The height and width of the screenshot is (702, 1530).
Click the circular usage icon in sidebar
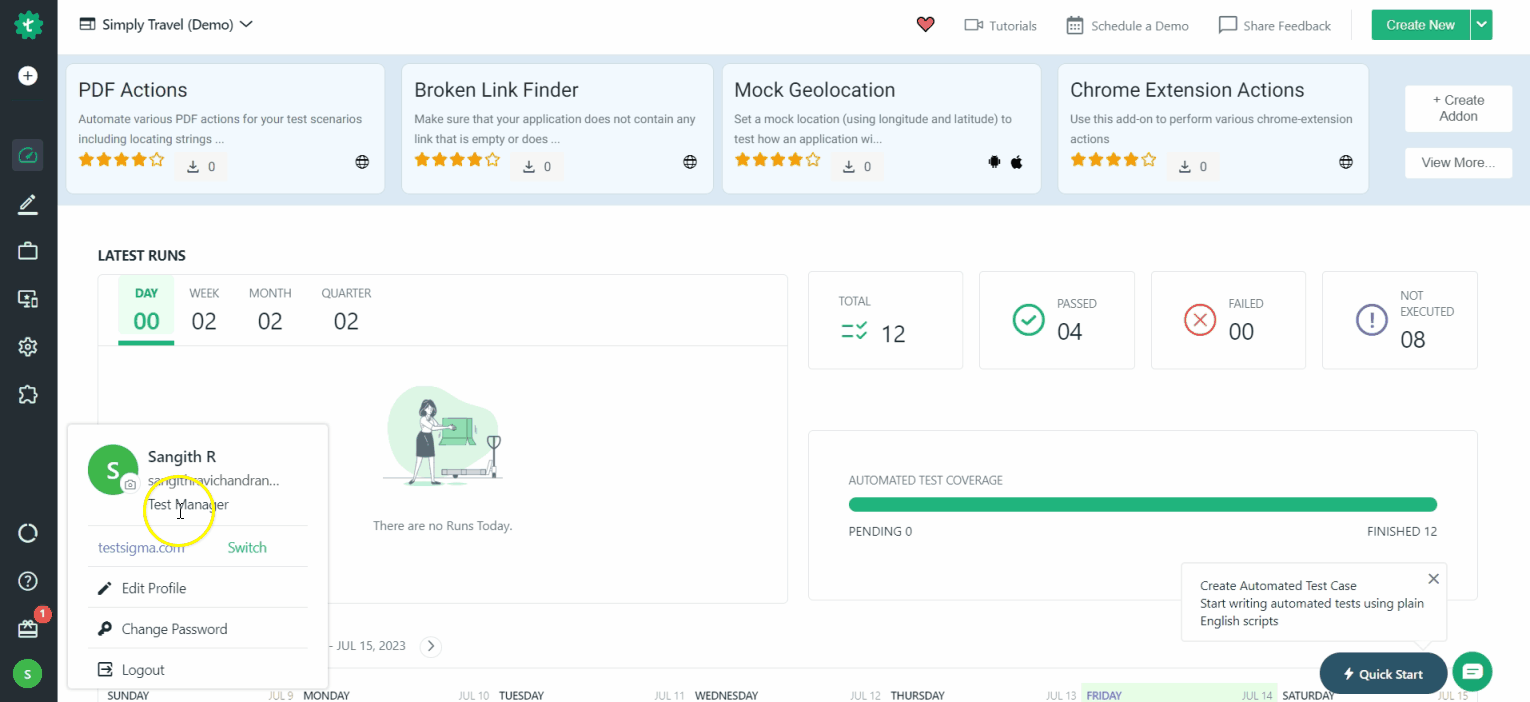(x=28, y=533)
